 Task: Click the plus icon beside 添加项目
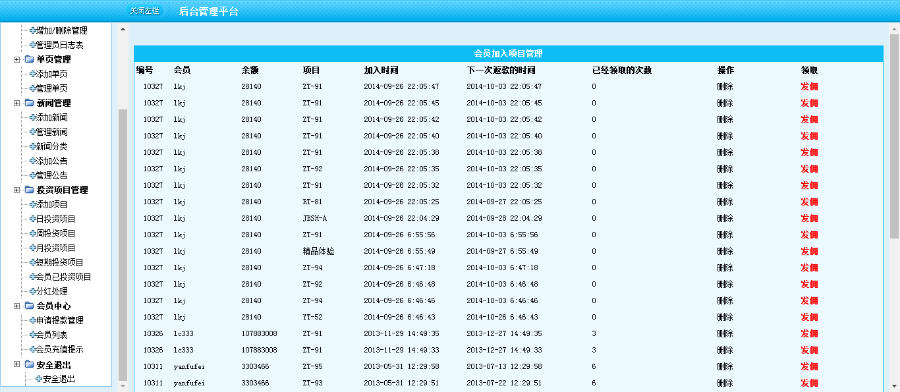tap(33, 204)
